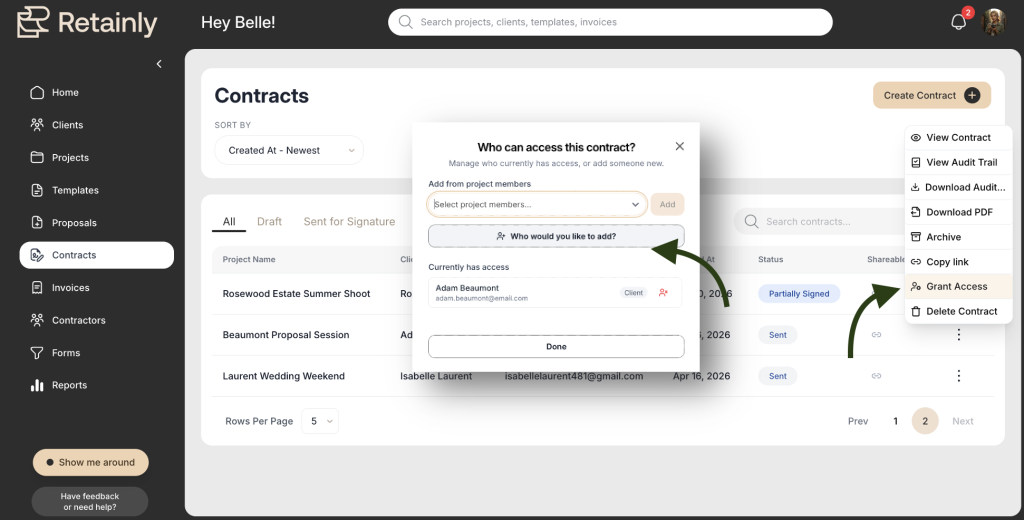Change the Rows Per Page dropdown
1024x520 pixels.
320,421
